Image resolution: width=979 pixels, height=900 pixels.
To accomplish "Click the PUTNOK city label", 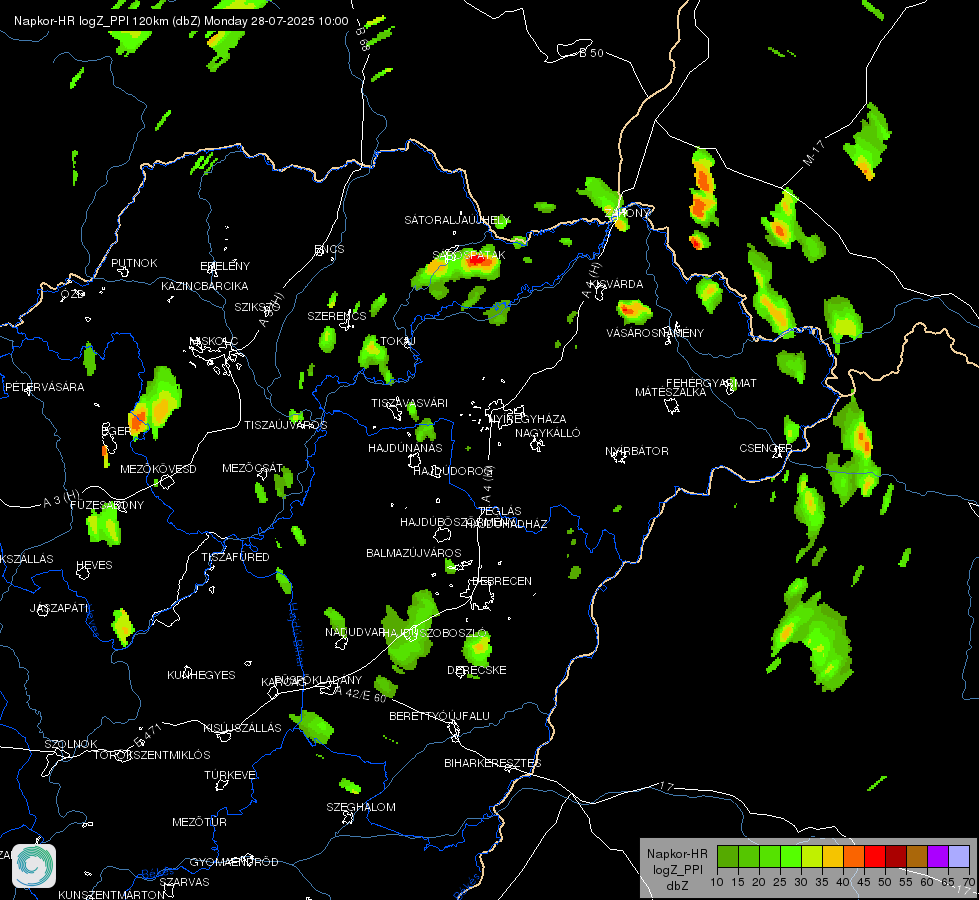I will coord(134,263).
